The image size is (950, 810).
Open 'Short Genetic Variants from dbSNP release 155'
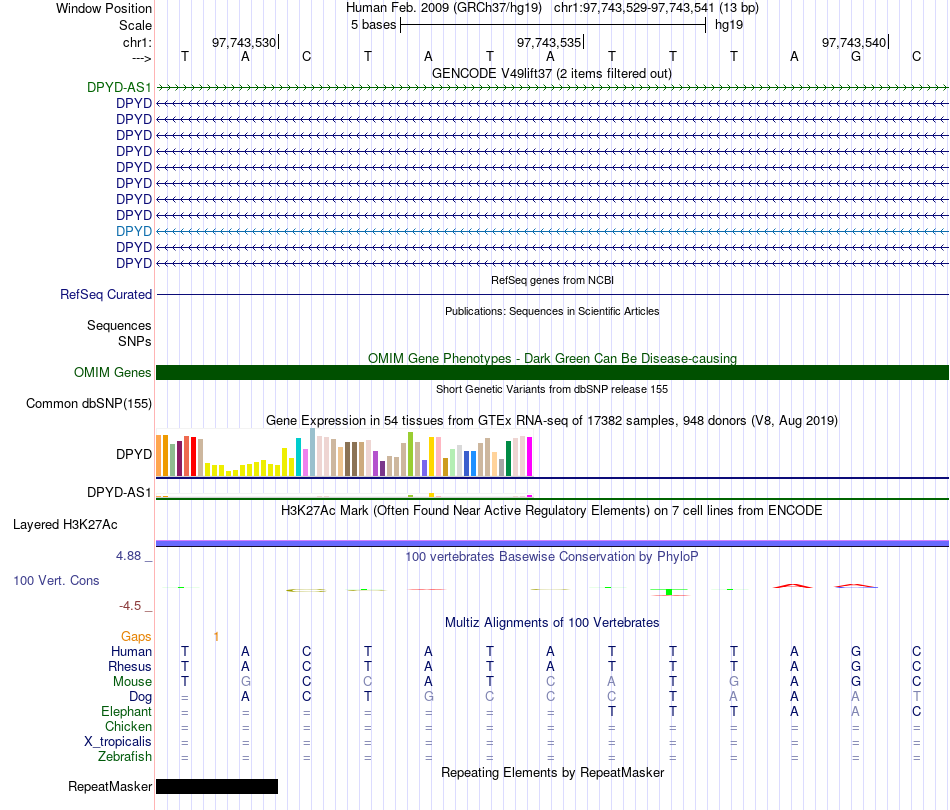(552, 390)
